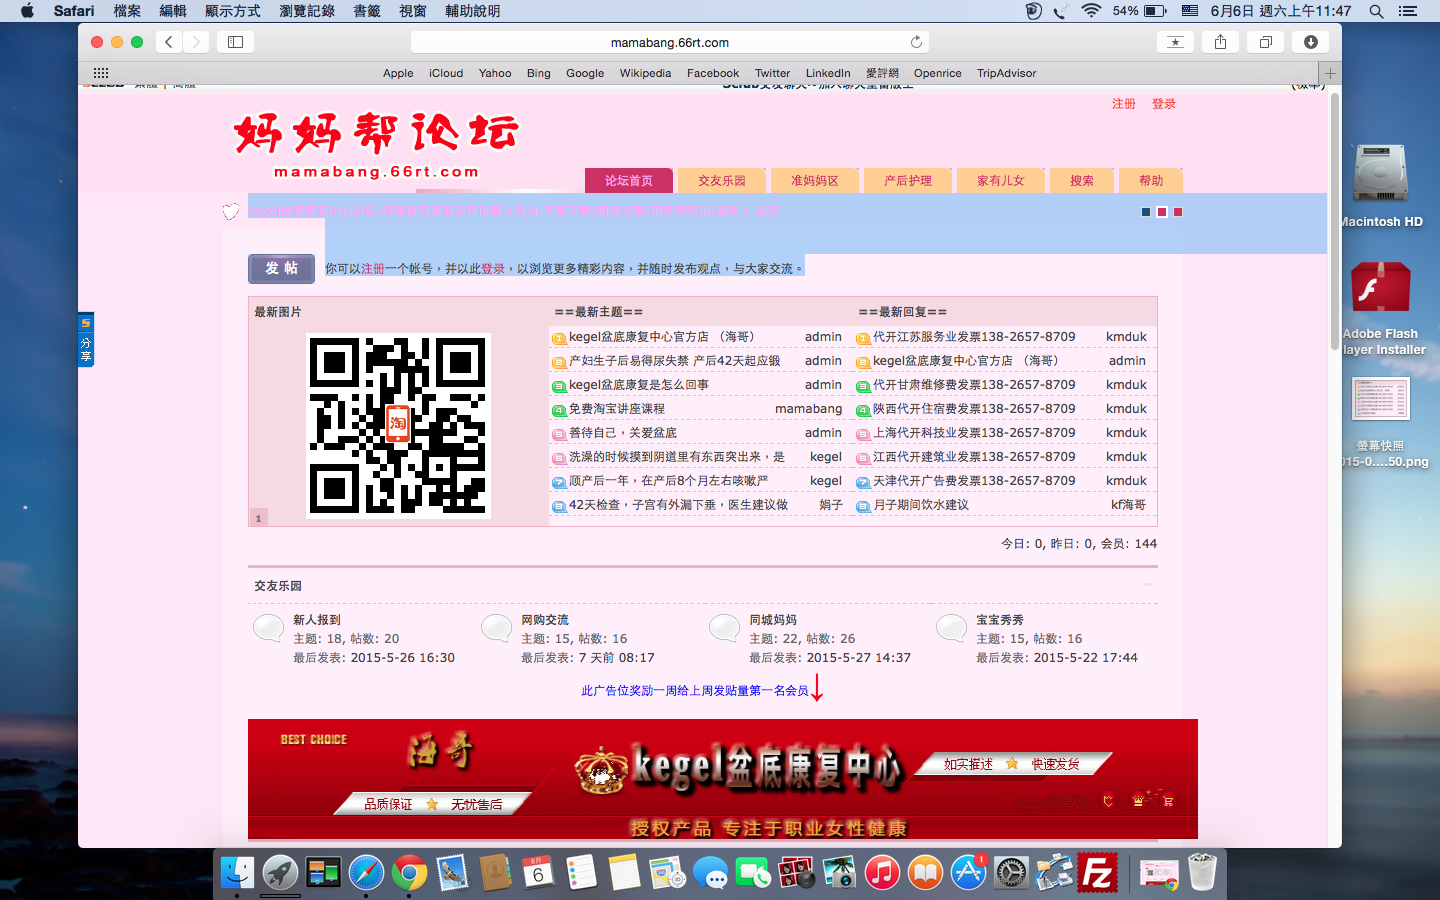
Task: Open Contacts book in the Dock
Action: [495, 873]
